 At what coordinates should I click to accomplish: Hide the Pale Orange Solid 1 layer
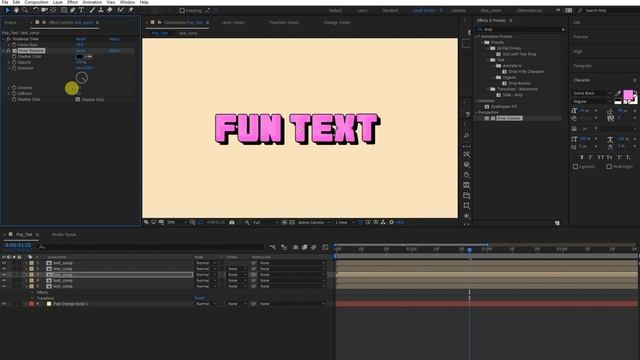coord(4,304)
